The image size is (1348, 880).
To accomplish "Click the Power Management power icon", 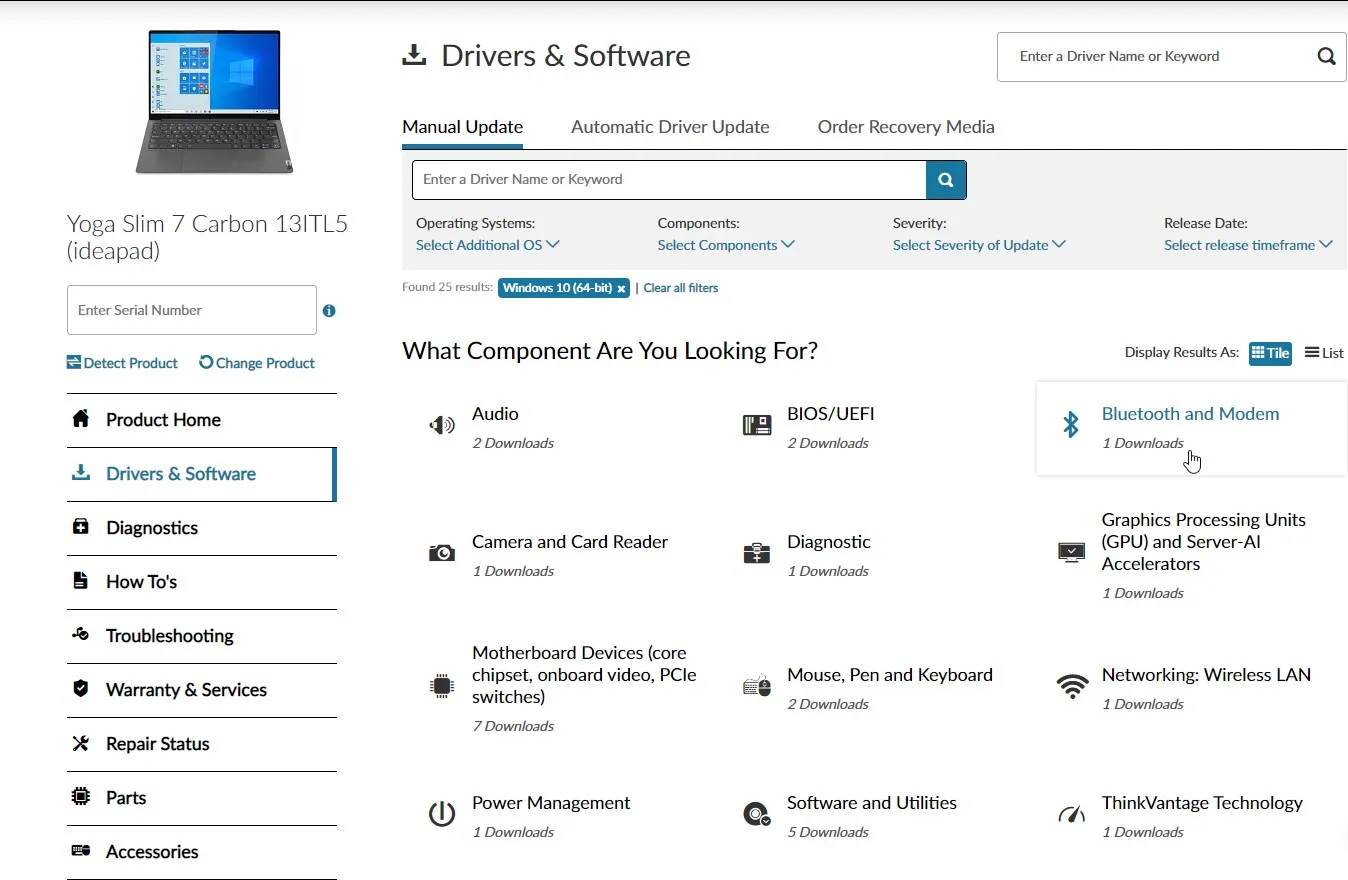I will [441, 814].
